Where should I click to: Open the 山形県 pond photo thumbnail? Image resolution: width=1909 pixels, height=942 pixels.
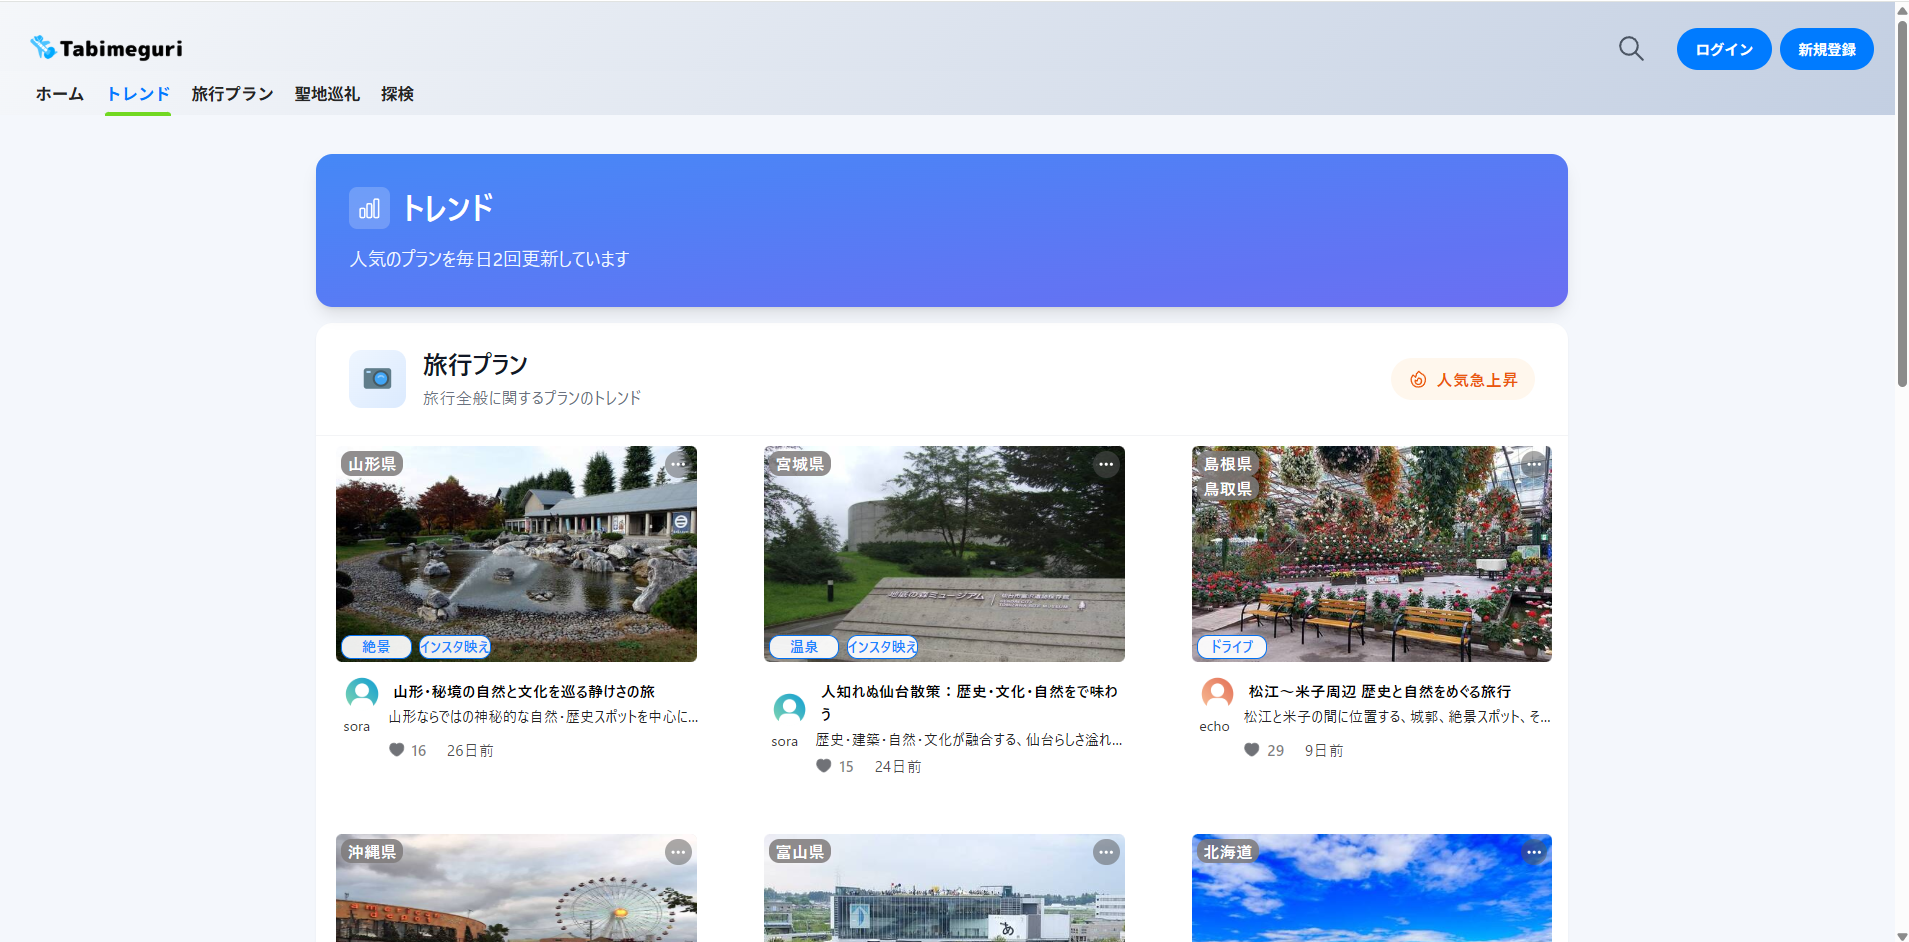tap(516, 554)
